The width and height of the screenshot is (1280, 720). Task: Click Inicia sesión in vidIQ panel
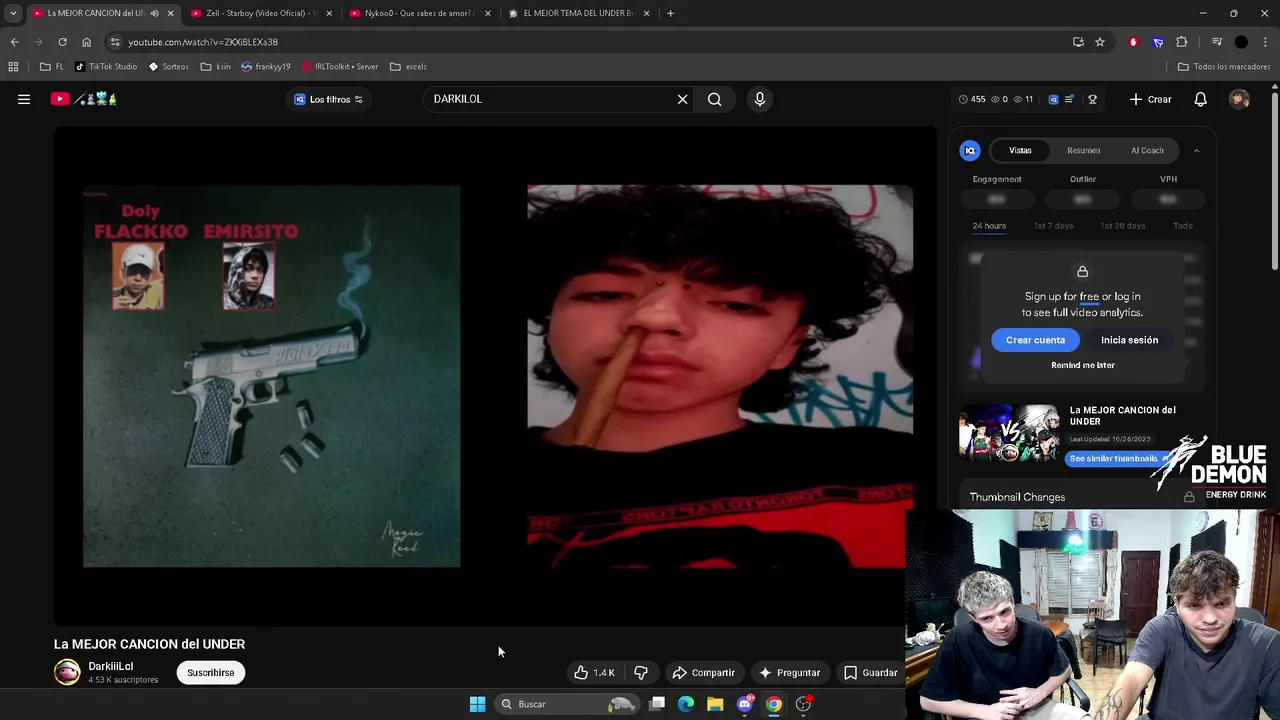1130,340
